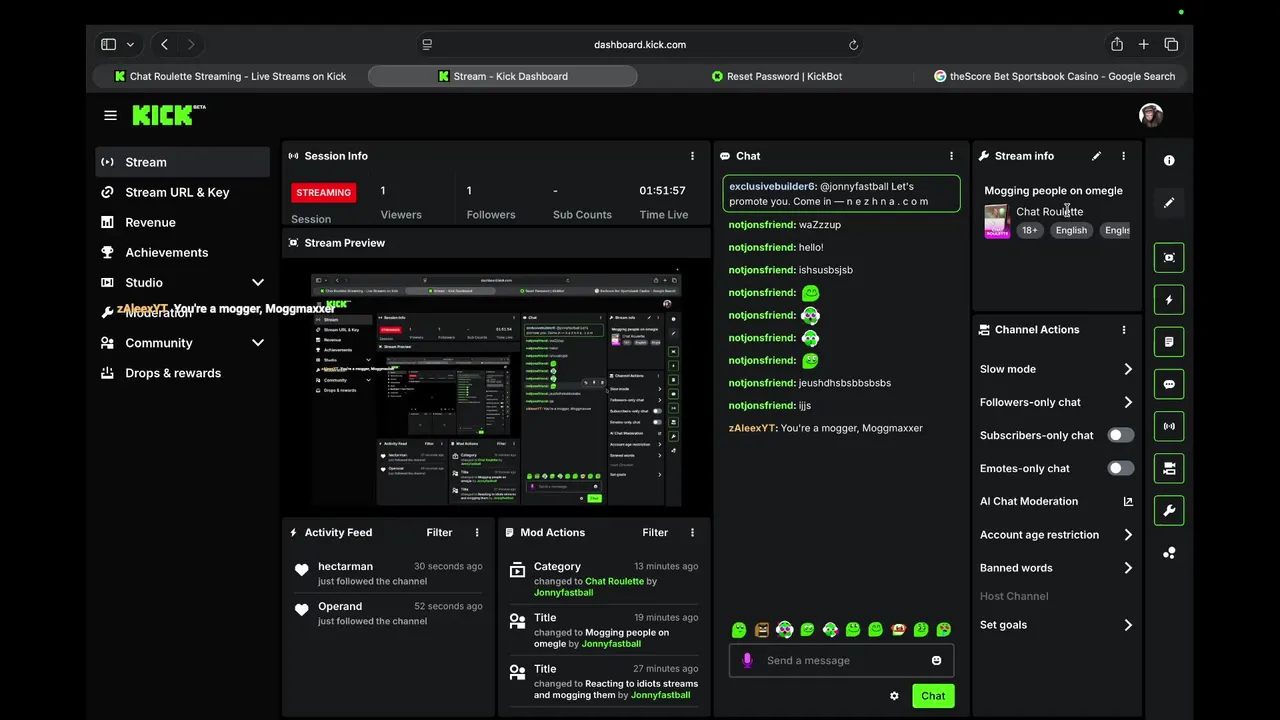Open Activity Feed three-dot menu

tap(477, 533)
